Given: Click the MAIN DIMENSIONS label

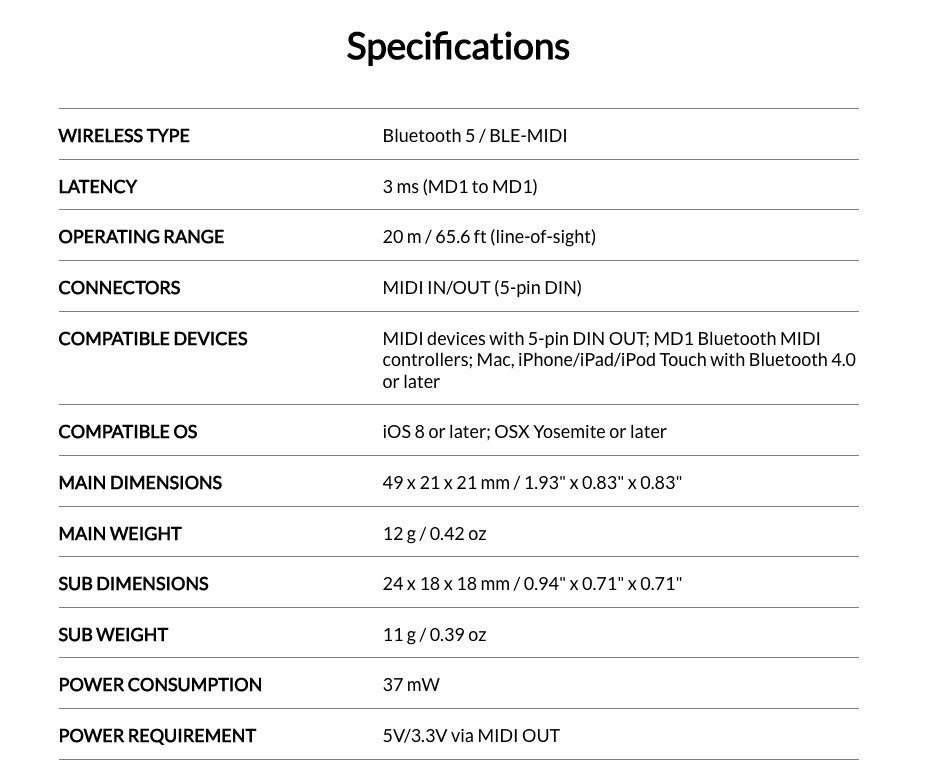Looking at the screenshot, I should (140, 483).
